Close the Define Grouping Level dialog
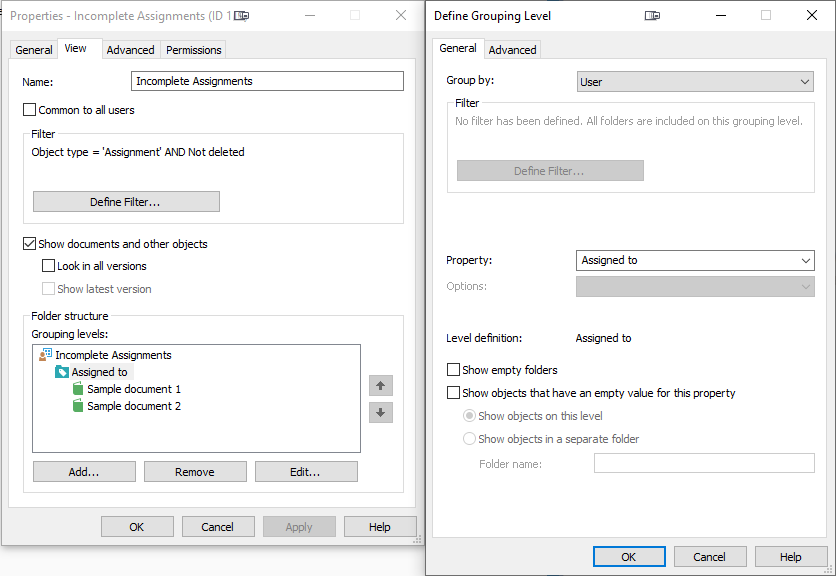836x576 pixels. pyautogui.click(x=811, y=15)
